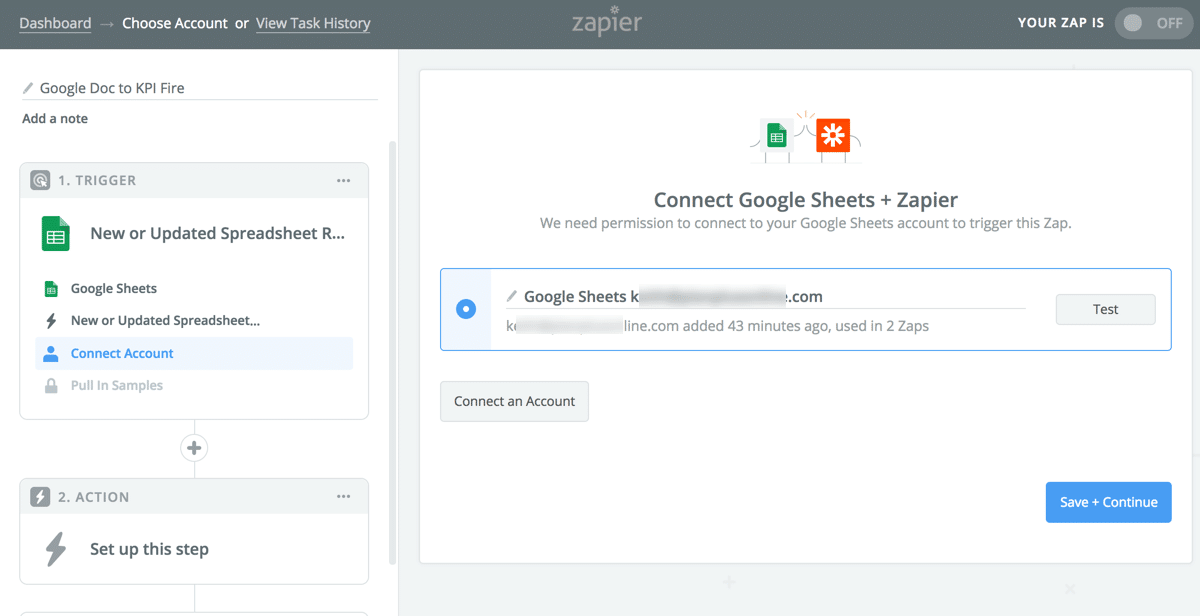This screenshot has height=616, width=1200.
Task: Click Choose Account breadcrumb text
Action: pyautogui.click(x=175, y=23)
